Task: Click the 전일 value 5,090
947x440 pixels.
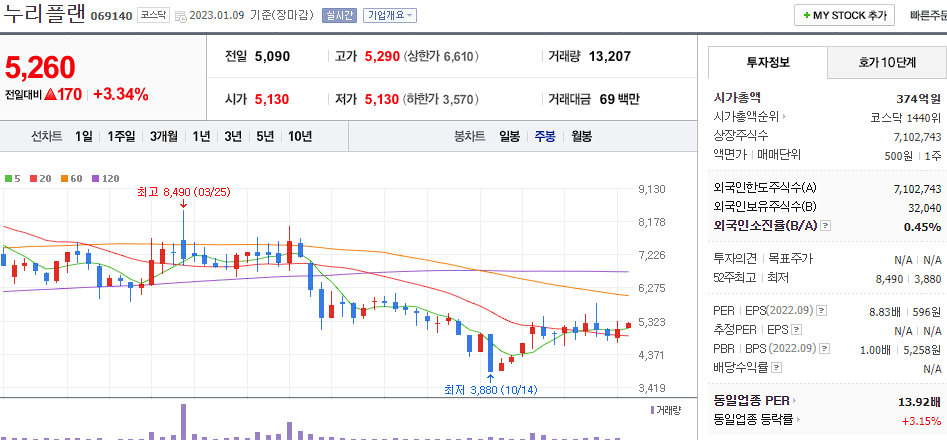Action: 272,57
